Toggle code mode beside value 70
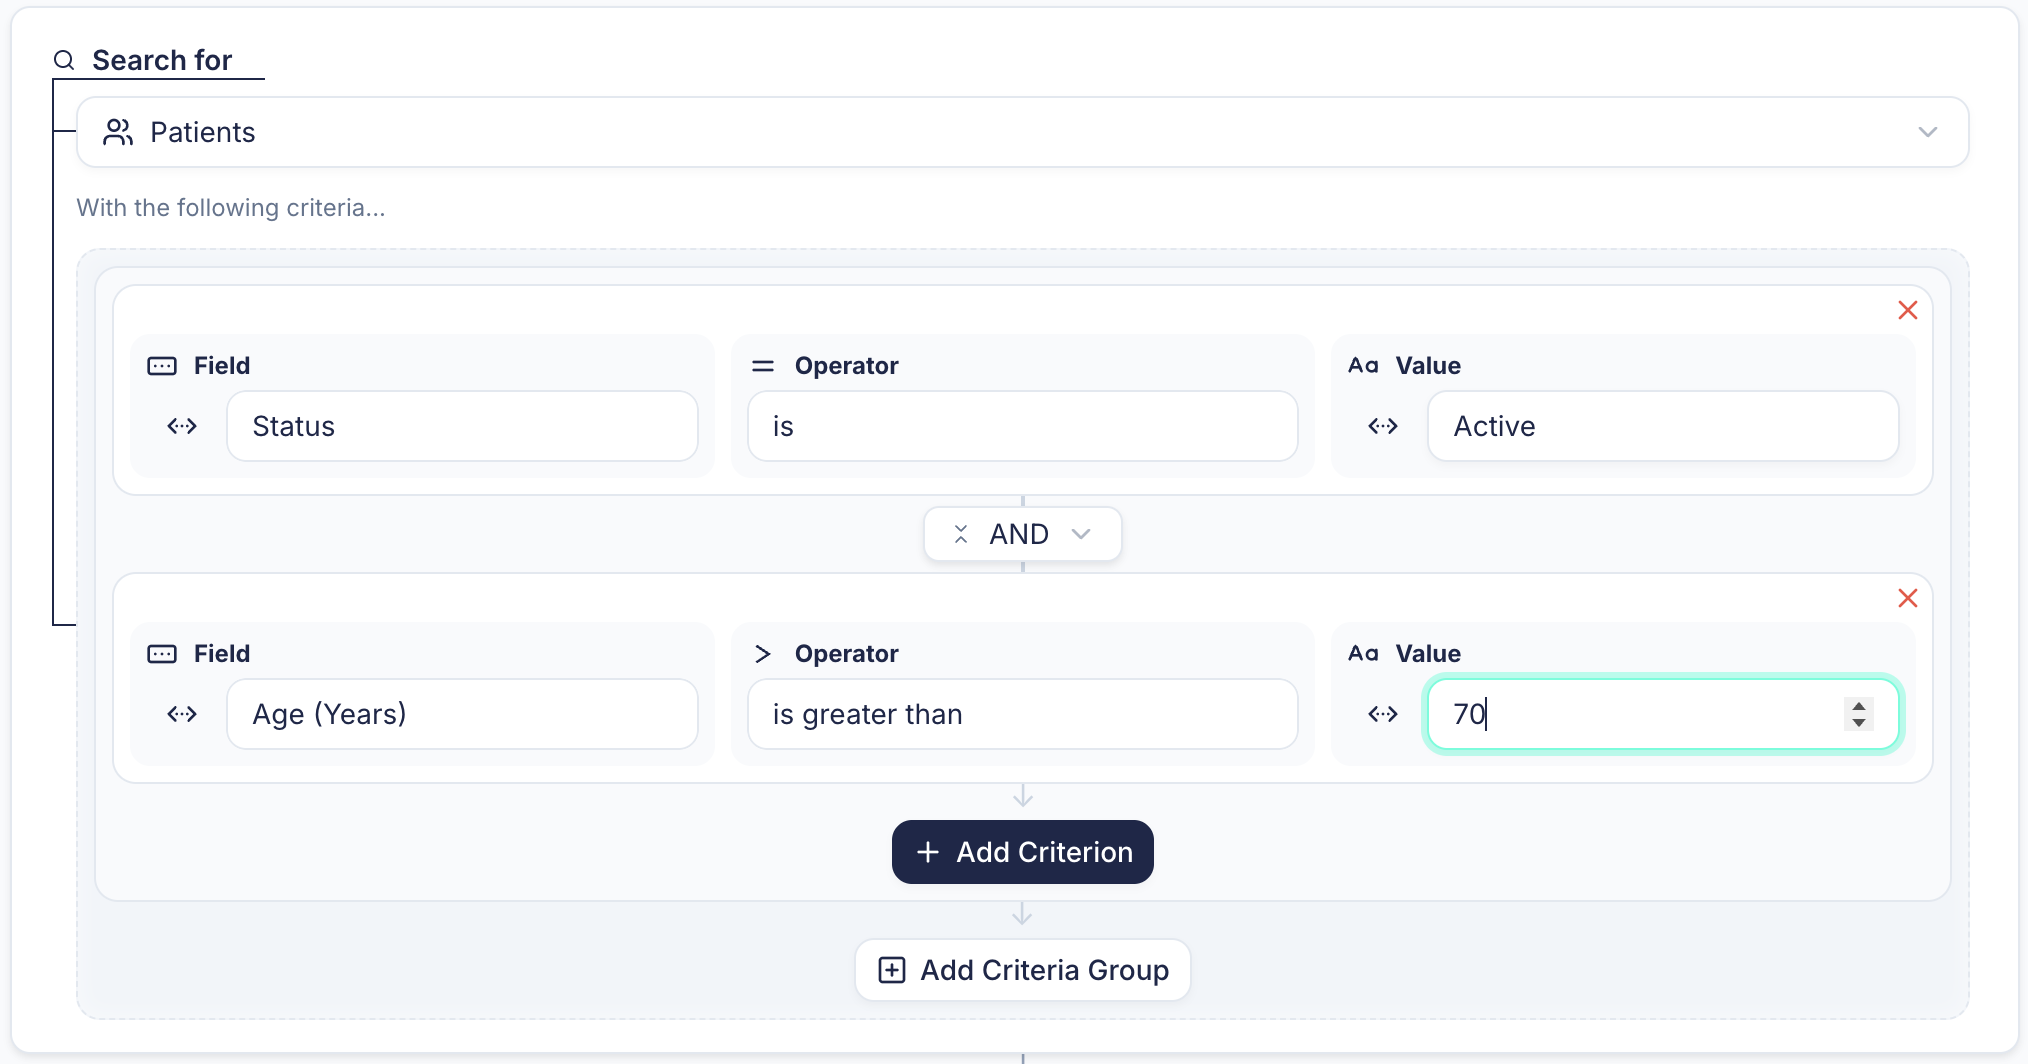The image size is (2028, 1064). pos(1383,714)
